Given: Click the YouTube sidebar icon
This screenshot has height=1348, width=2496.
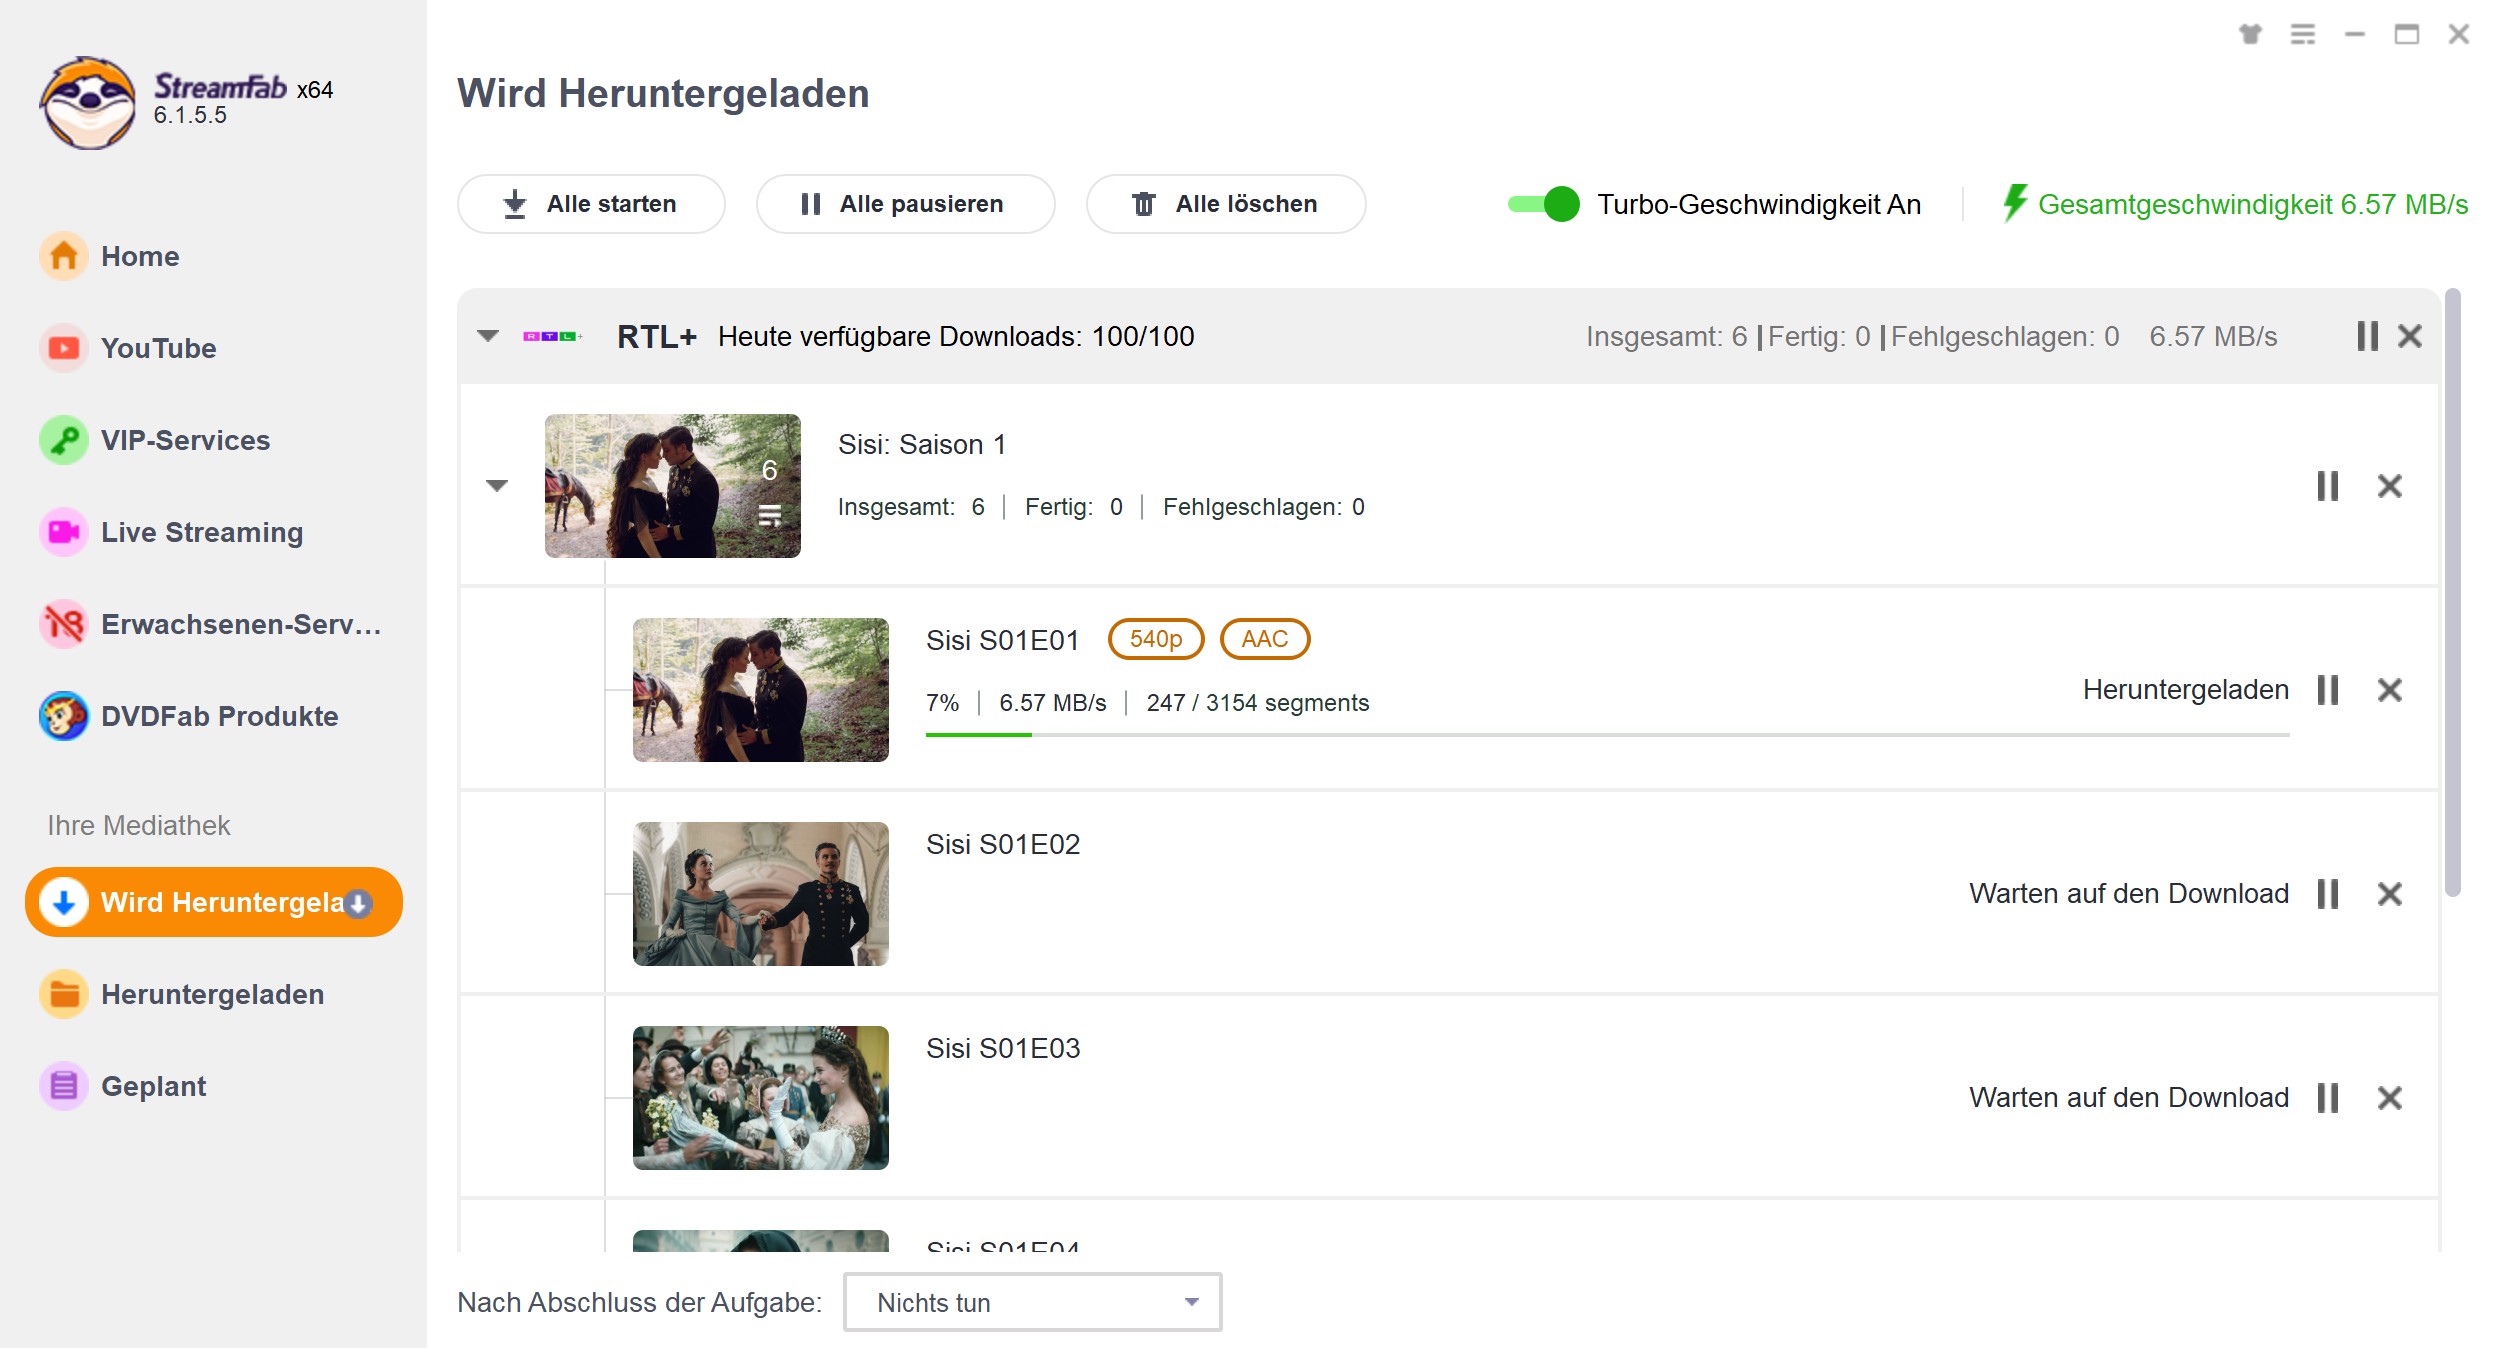Looking at the screenshot, I should pos(63,349).
